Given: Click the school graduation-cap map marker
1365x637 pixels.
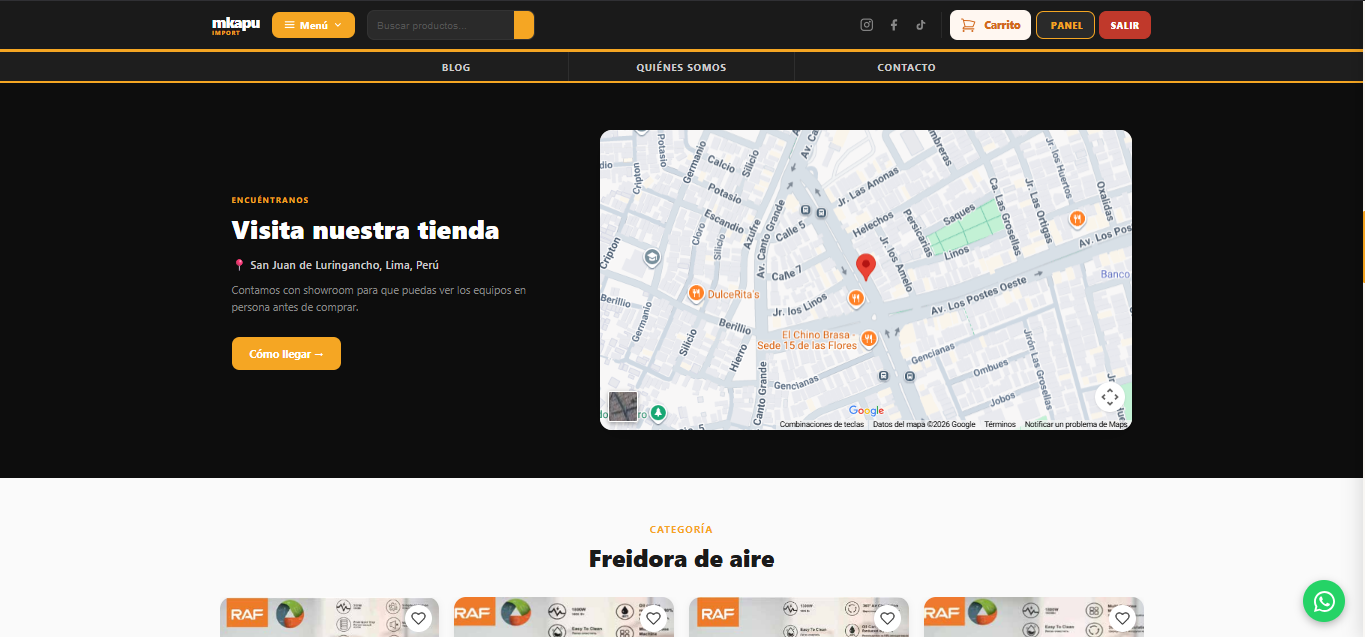Looking at the screenshot, I should coord(652,258).
